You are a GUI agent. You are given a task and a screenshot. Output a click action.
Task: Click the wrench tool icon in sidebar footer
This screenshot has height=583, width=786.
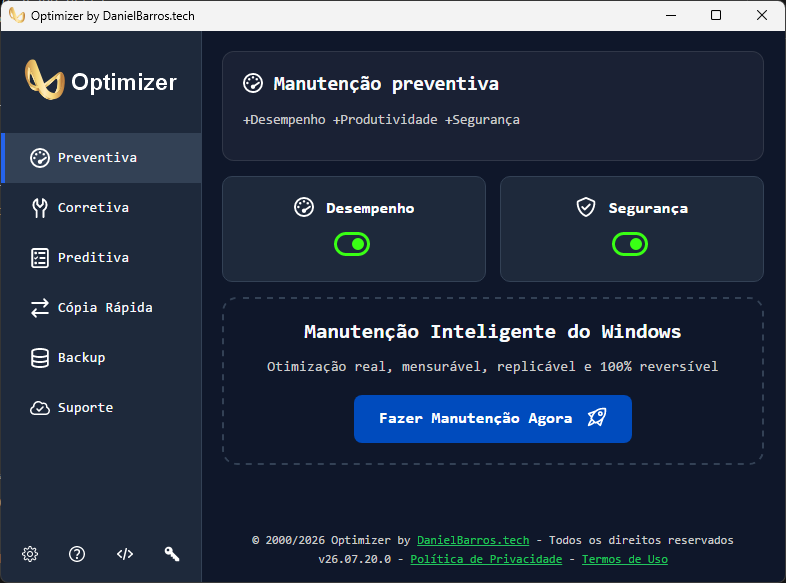tap(172, 554)
